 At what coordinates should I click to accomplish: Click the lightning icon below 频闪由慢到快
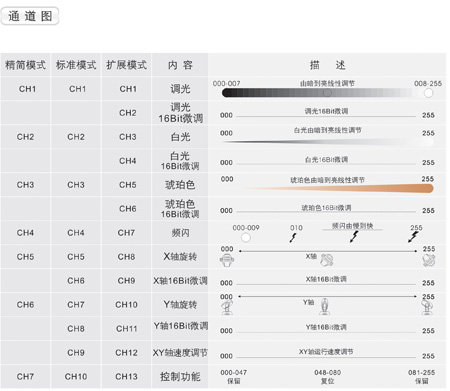[354, 236]
